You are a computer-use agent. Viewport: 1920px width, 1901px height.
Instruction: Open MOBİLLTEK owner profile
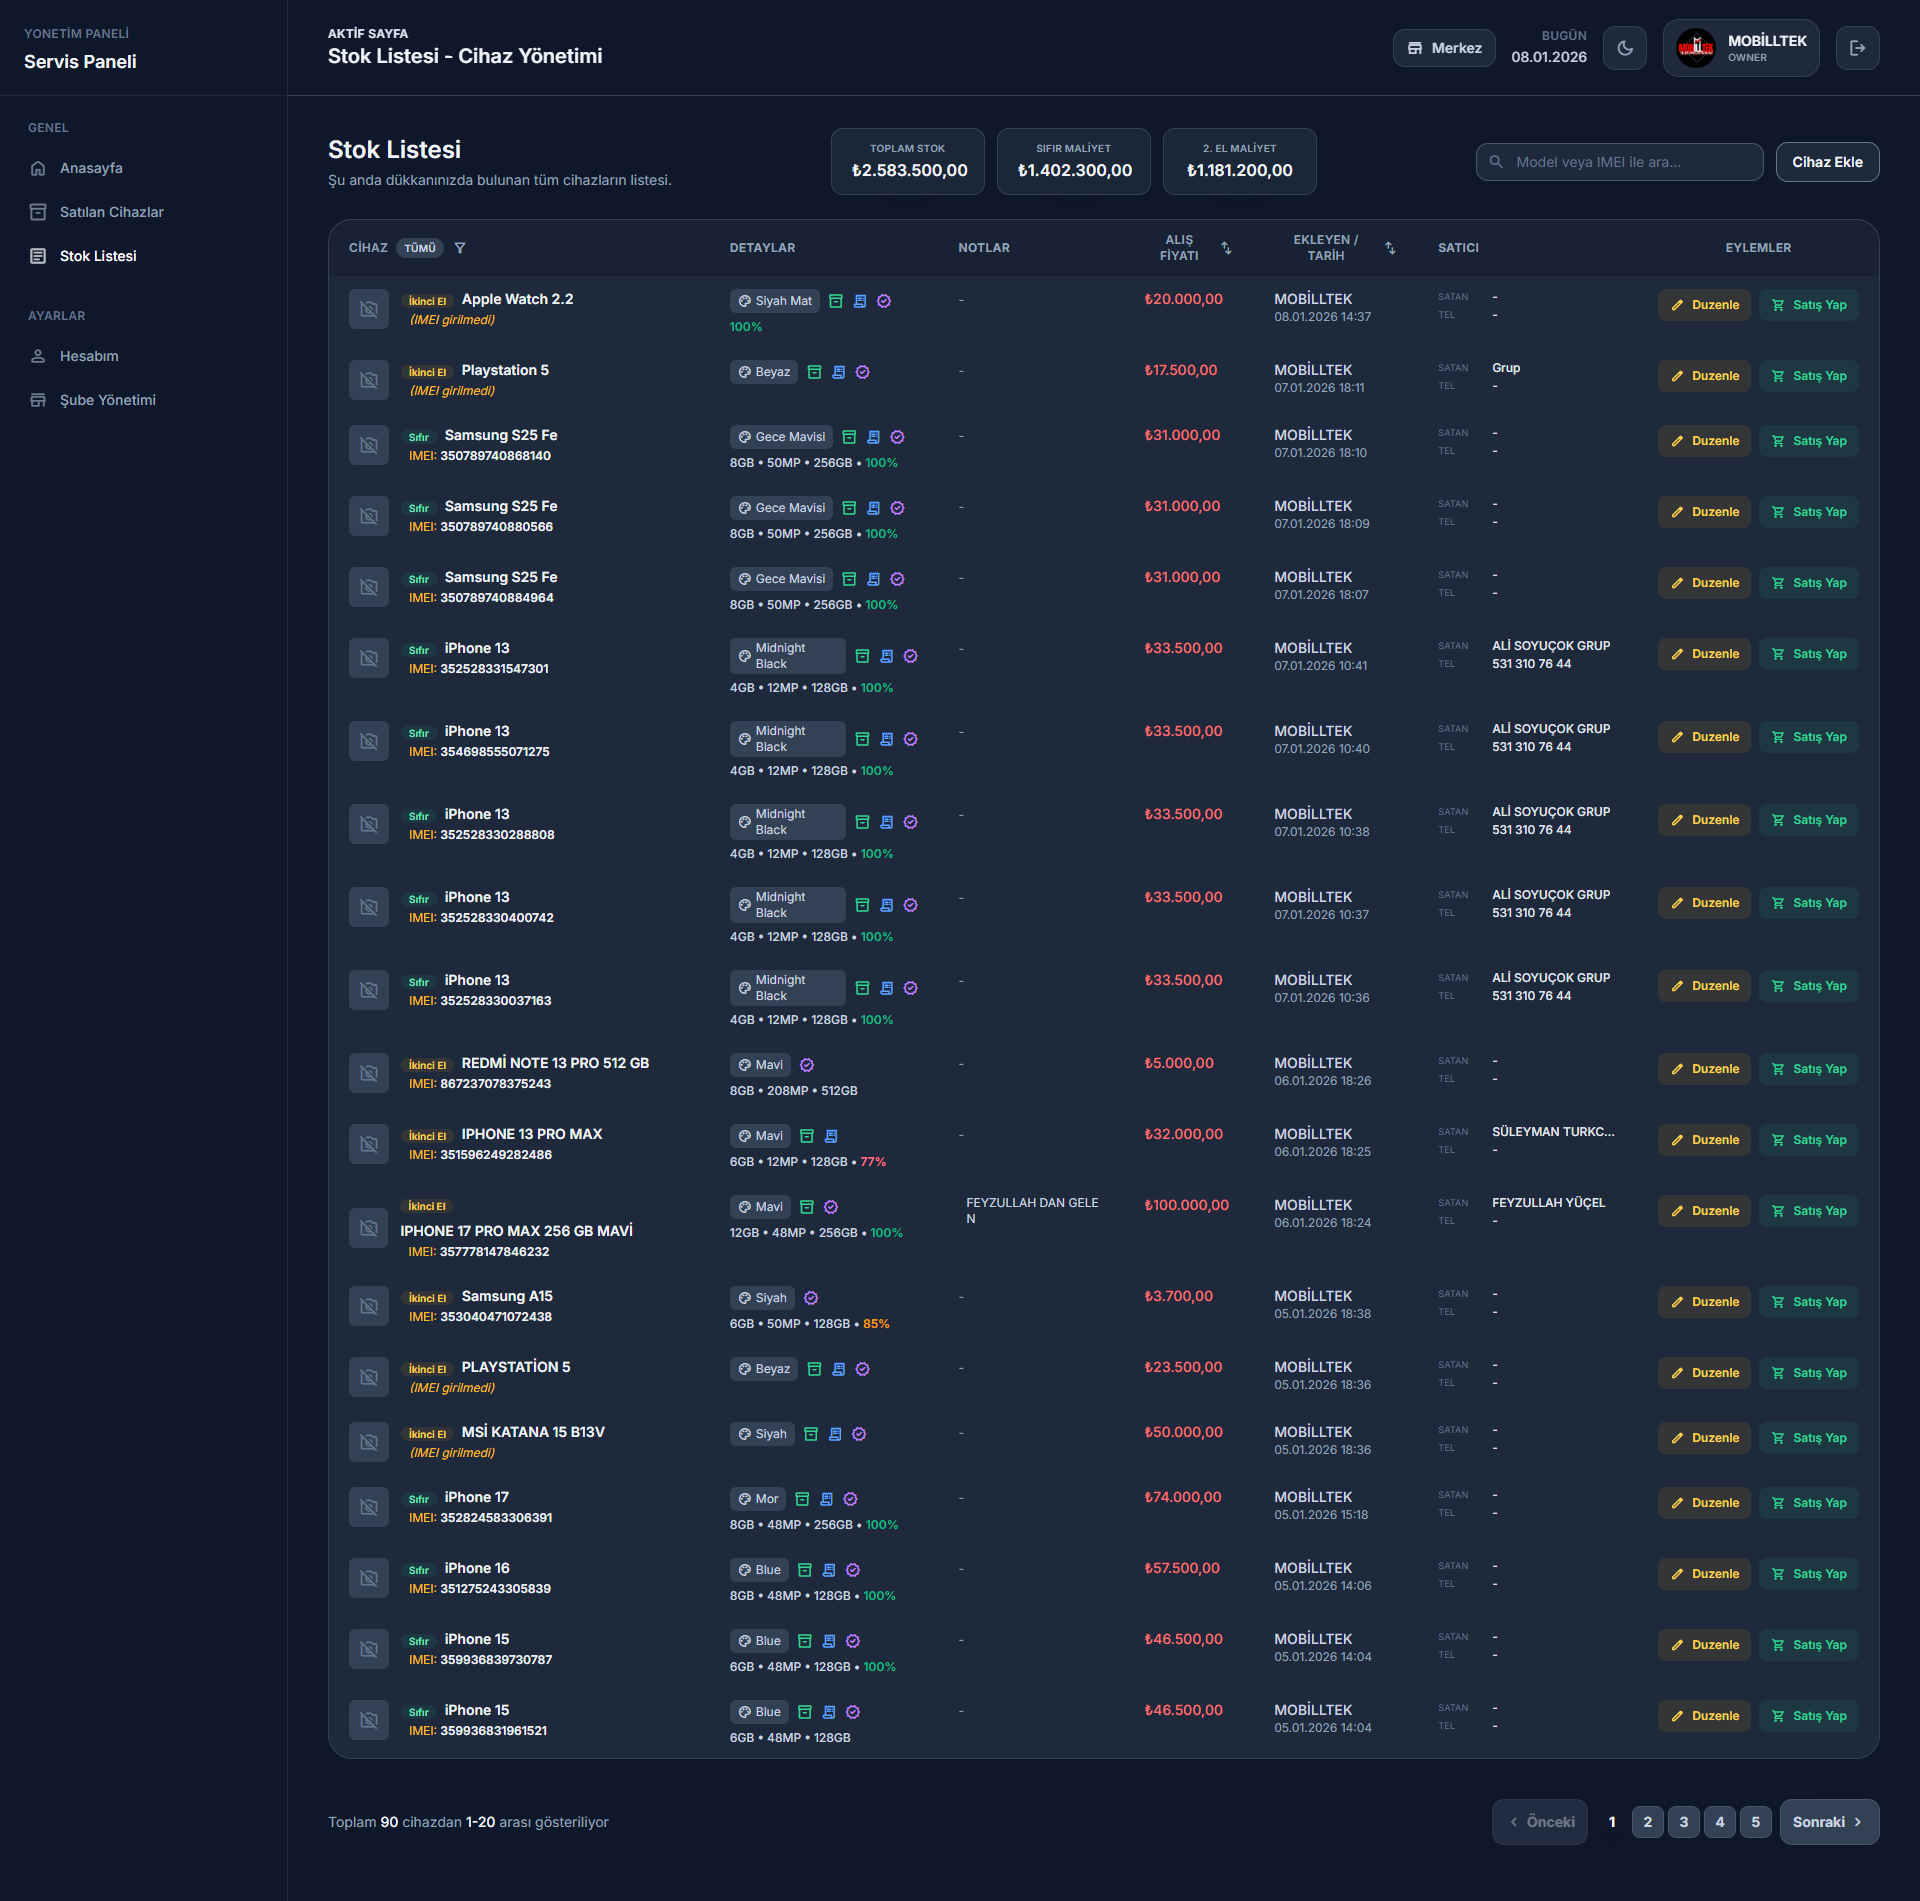[1741, 48]
